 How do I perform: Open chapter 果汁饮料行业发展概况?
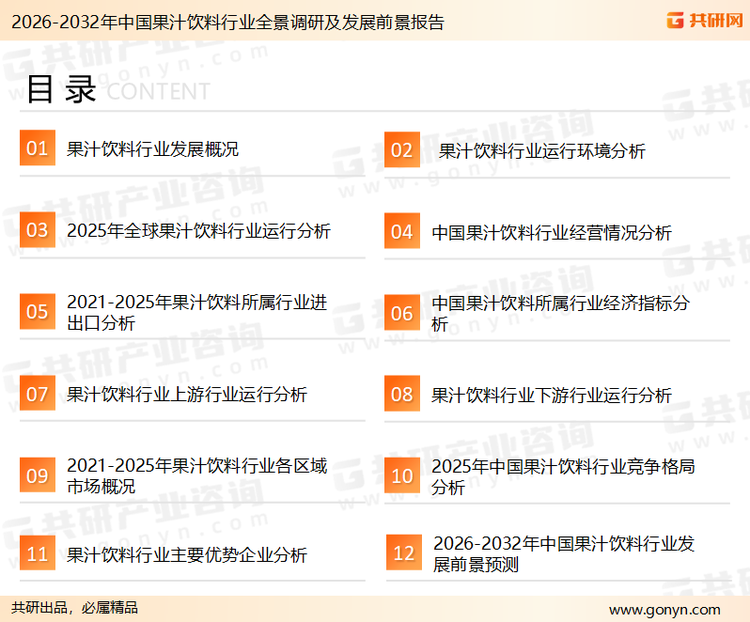point(152,150)
